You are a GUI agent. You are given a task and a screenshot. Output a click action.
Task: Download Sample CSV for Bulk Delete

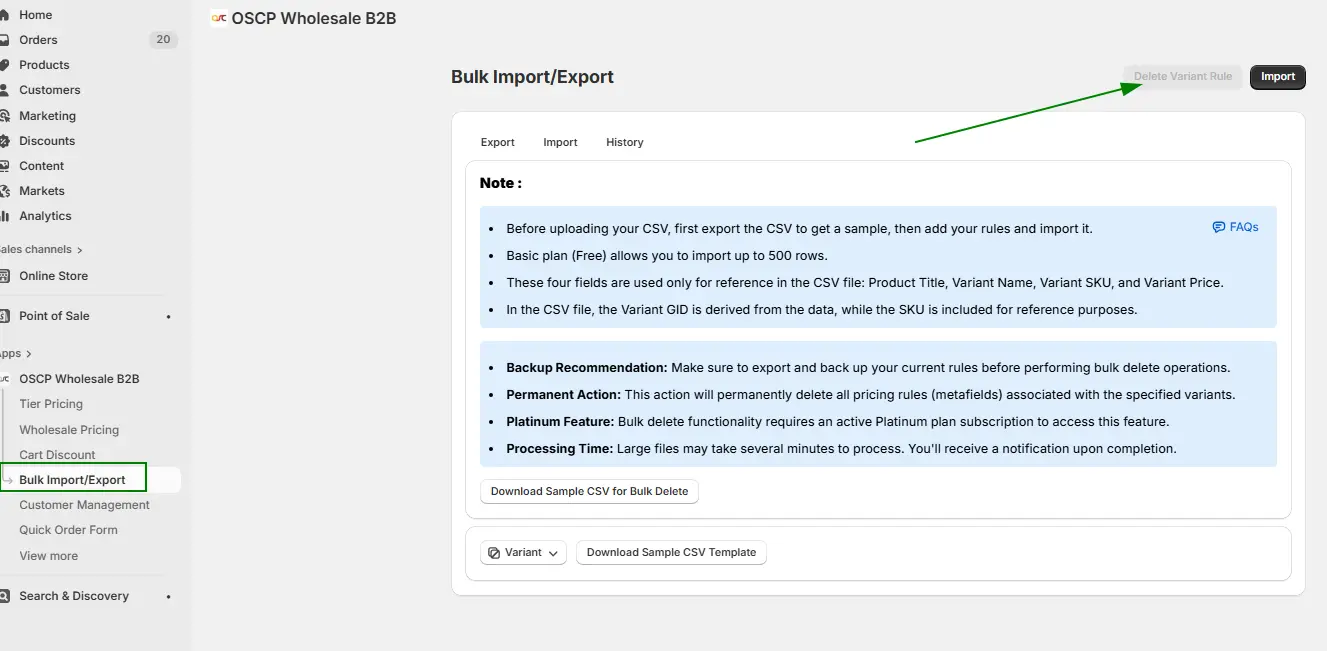tap(589, 491)
